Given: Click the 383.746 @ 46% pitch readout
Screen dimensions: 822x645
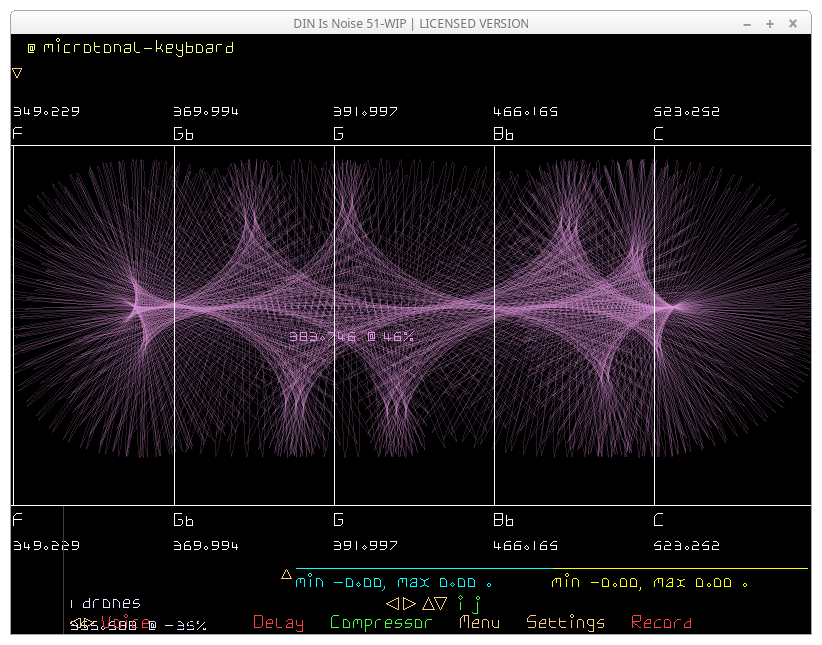Looking at the screenshot, I should (x=351, y=337).
